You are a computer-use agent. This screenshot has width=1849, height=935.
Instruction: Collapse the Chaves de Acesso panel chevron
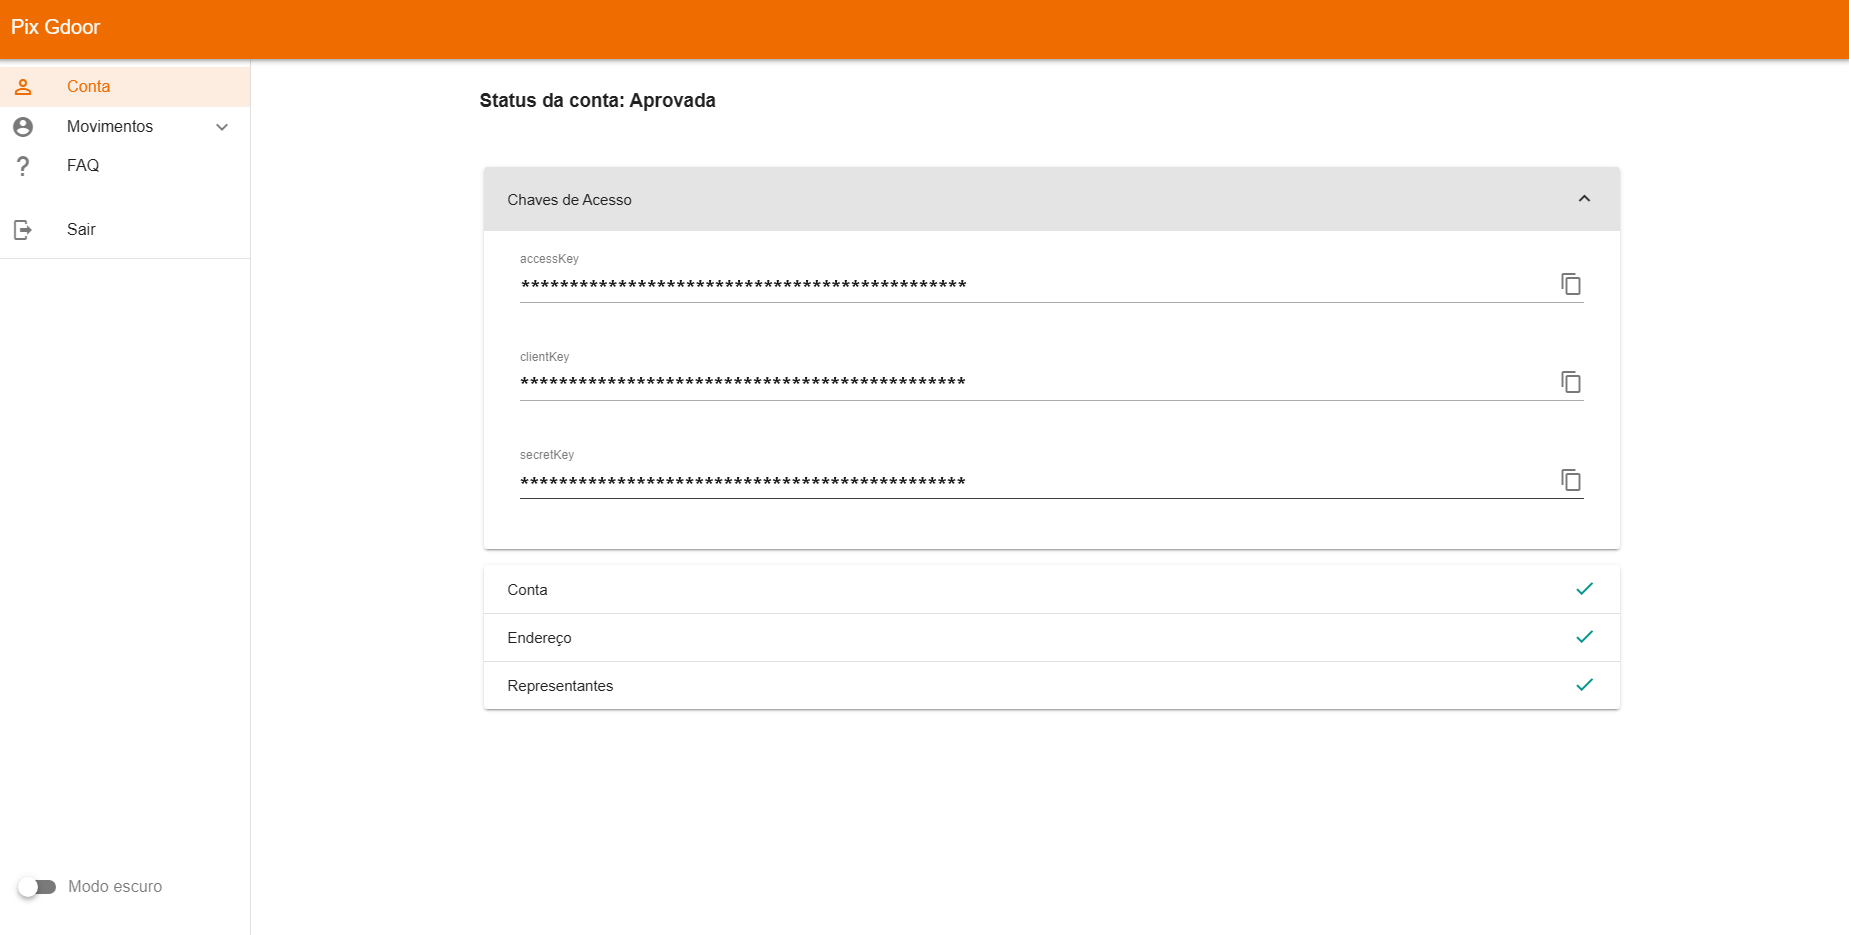pyautogui.click(x=1584, y=199)
